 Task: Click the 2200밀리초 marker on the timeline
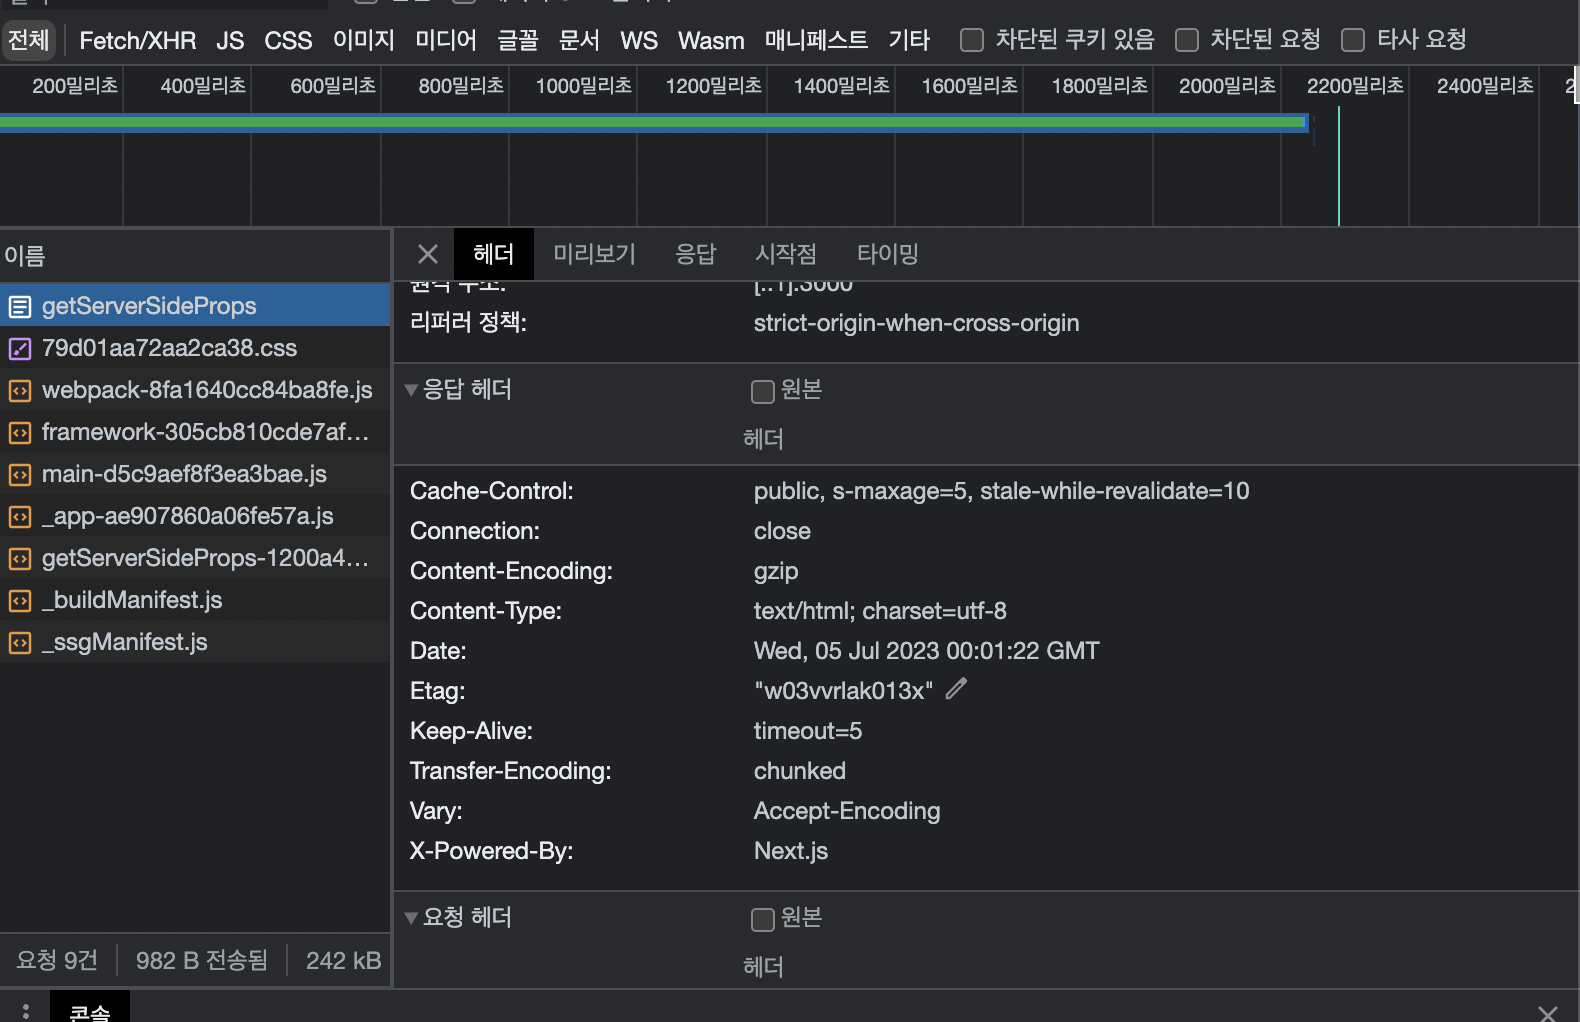[1355, 86]
